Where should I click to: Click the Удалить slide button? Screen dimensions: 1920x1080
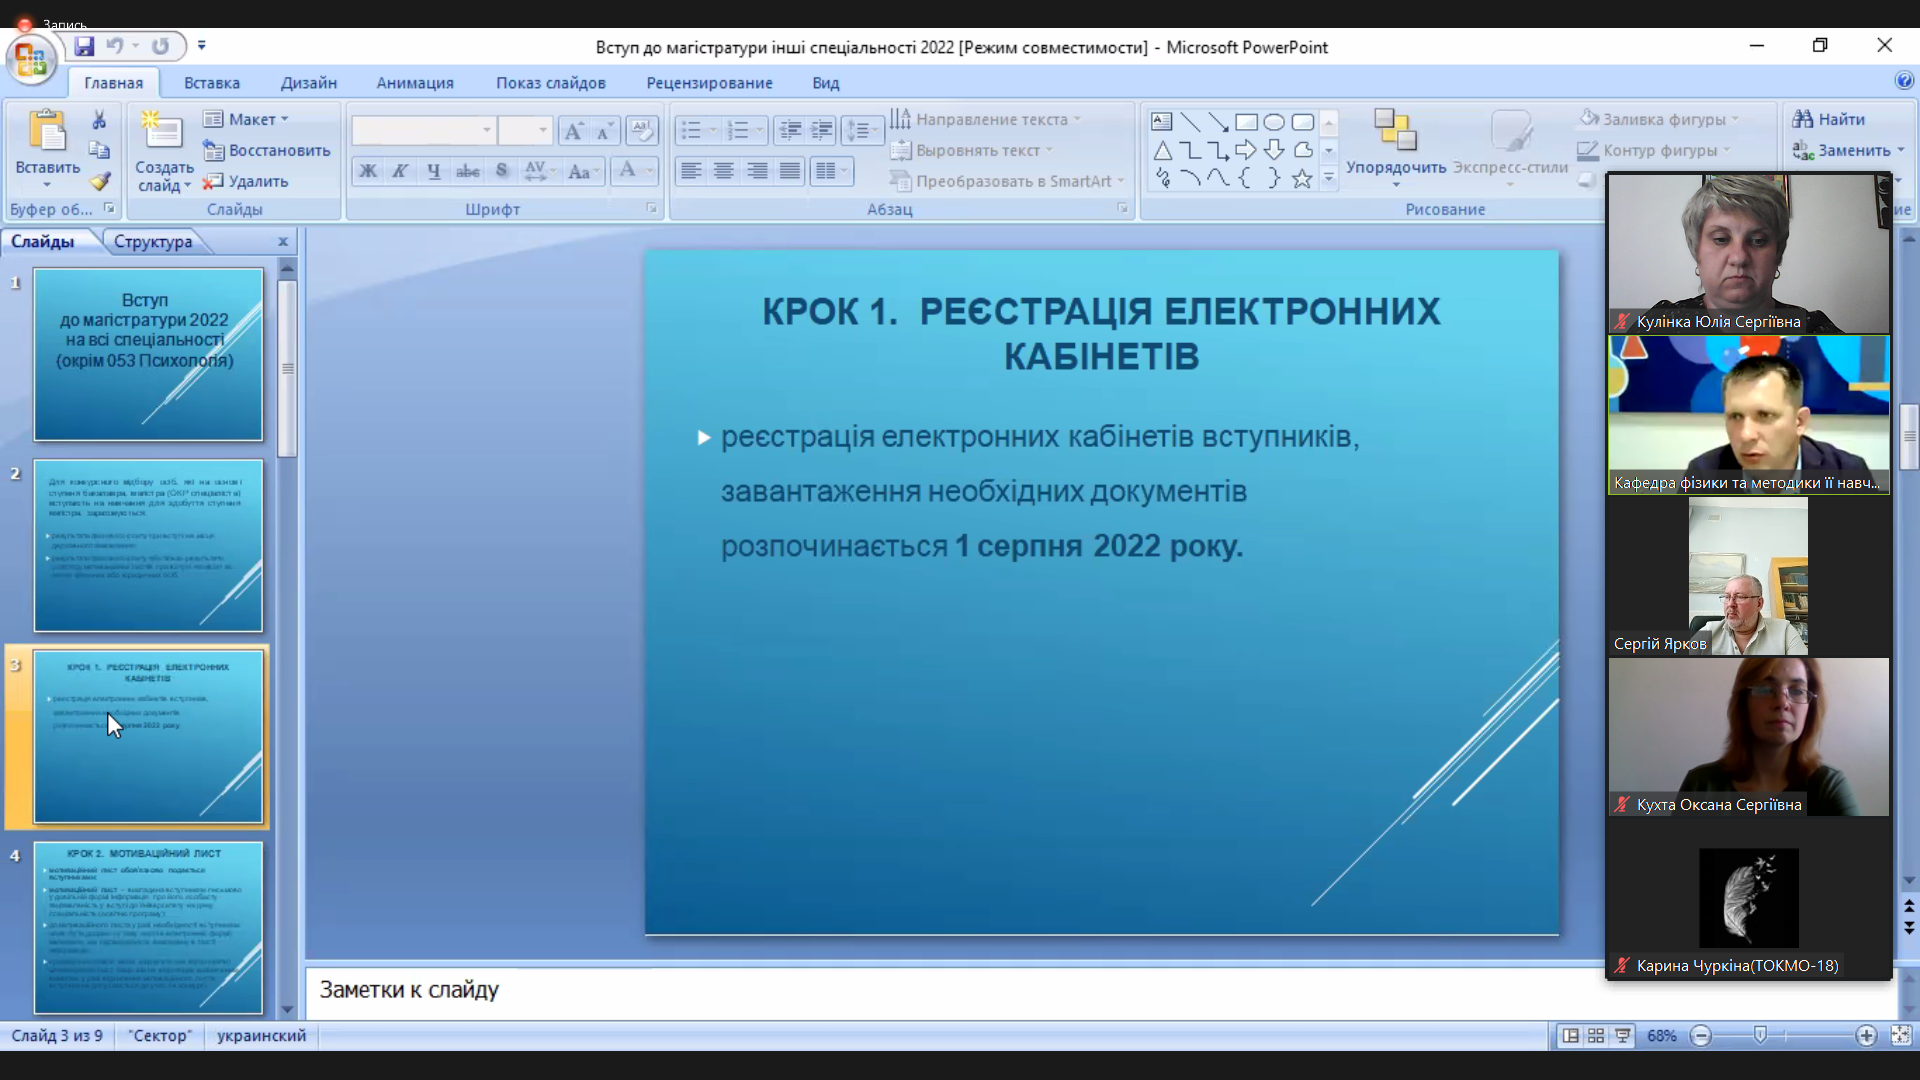click(x=246, y=181)
